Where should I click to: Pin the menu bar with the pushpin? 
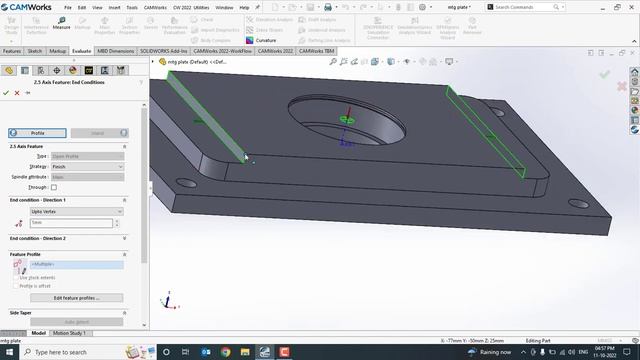point(258,7)
